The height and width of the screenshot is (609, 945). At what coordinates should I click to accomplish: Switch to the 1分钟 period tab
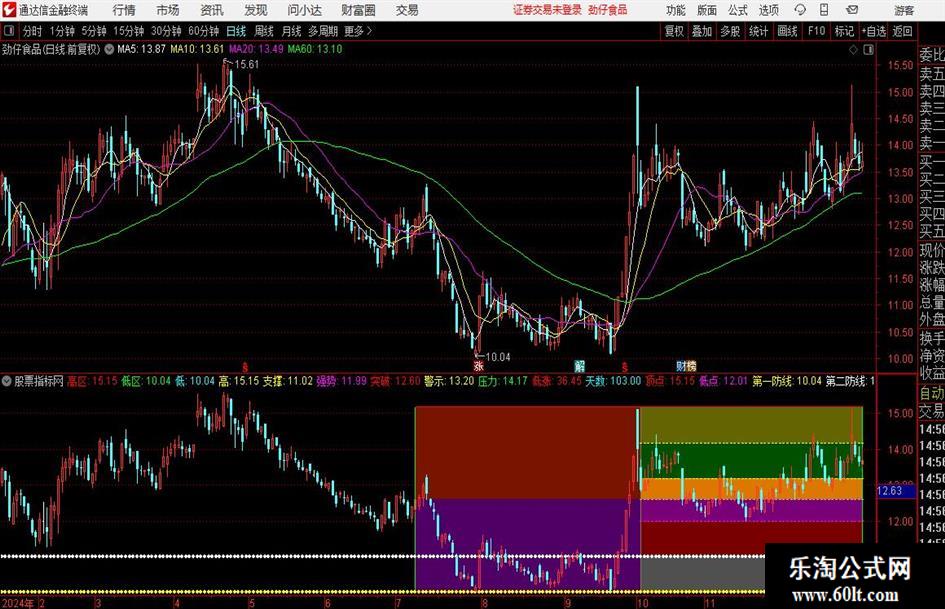pos(61,31)
